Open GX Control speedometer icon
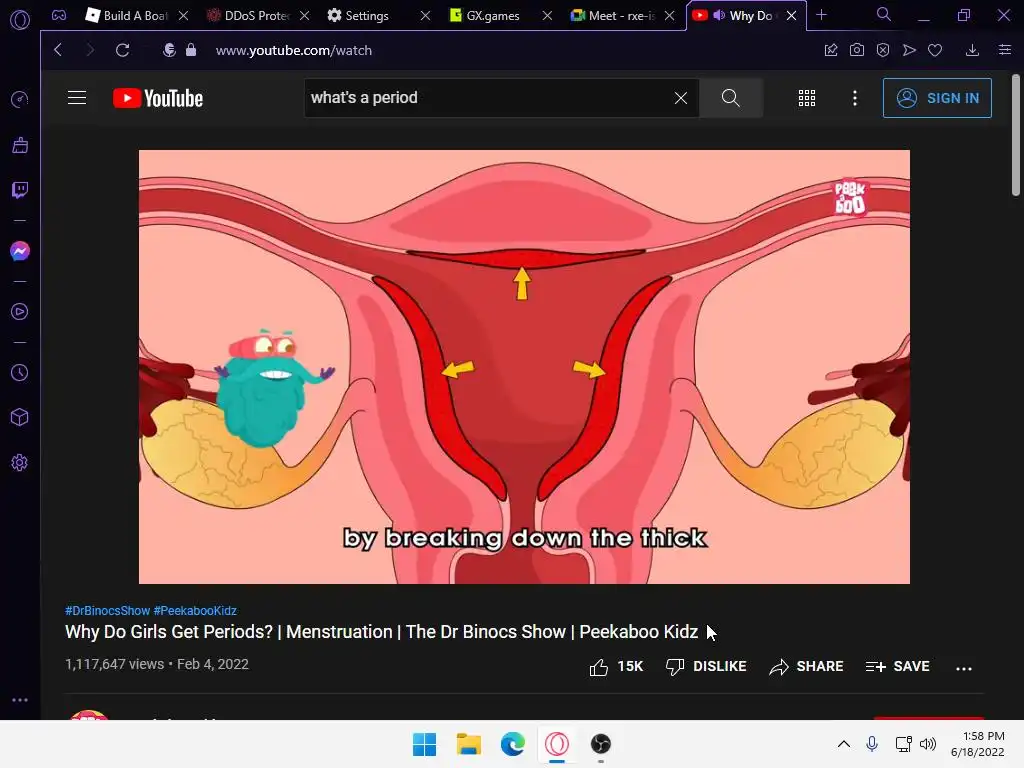 click(x=20, y=99)
